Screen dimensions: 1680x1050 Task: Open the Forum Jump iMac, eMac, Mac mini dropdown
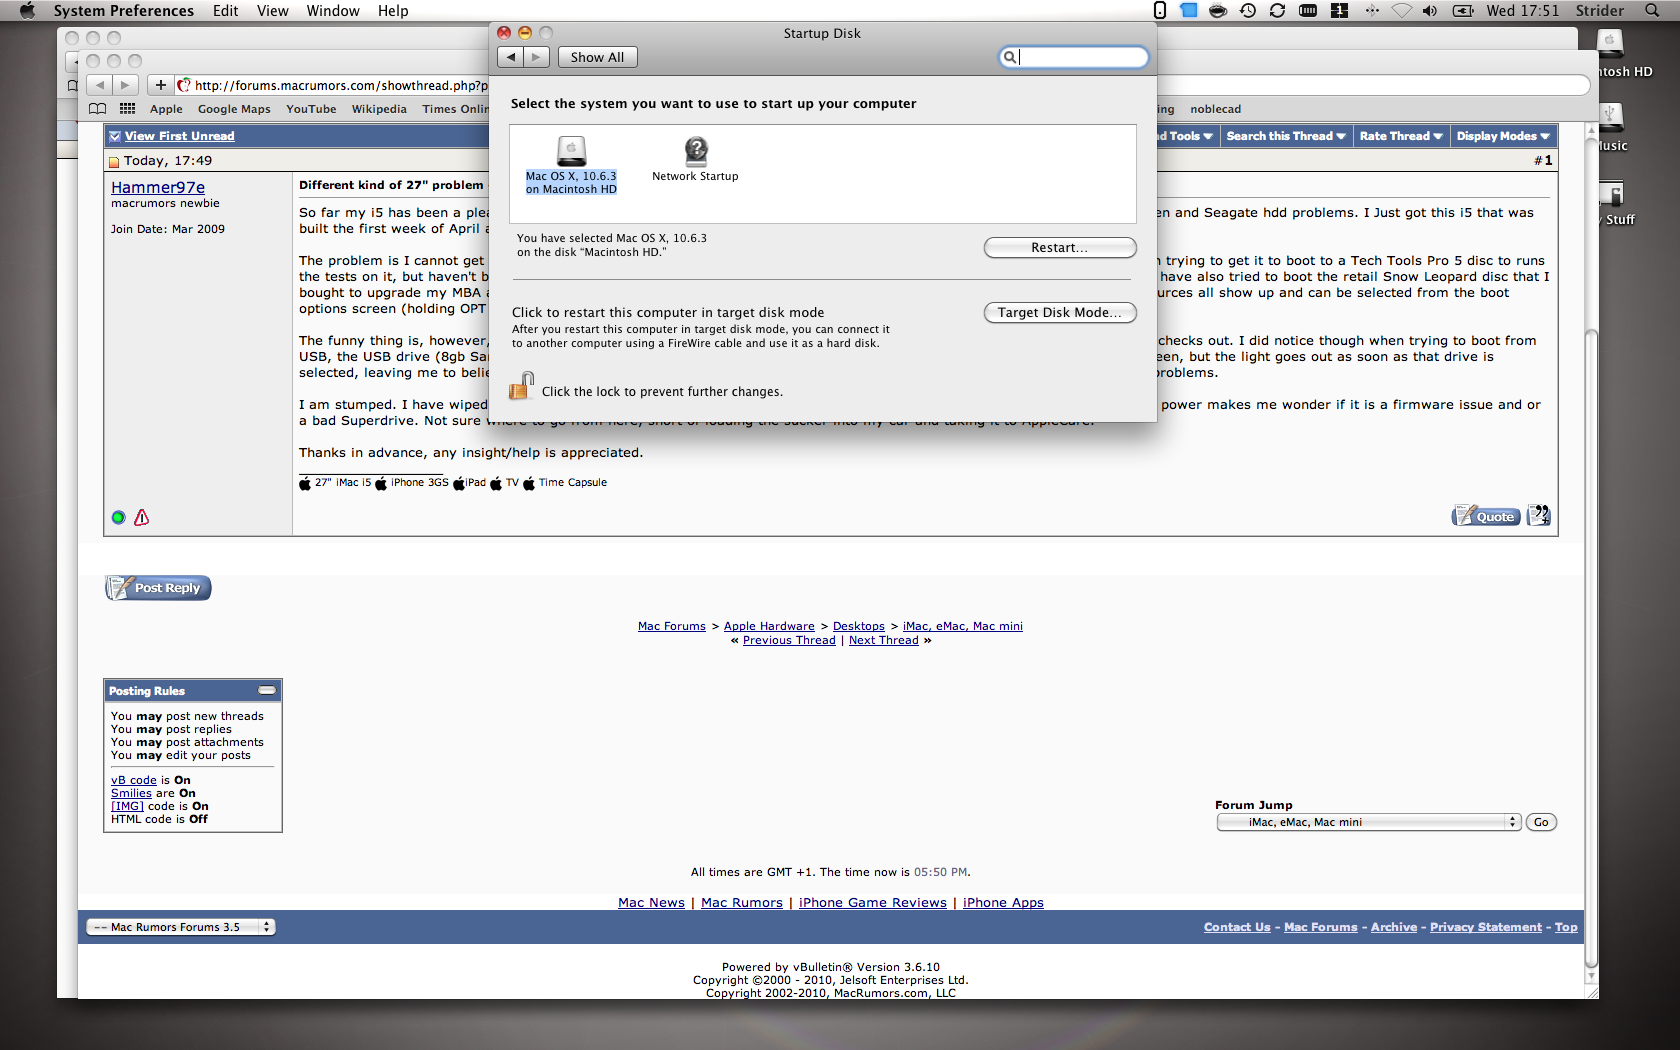pyautogui.click(x=1368, y=822)
